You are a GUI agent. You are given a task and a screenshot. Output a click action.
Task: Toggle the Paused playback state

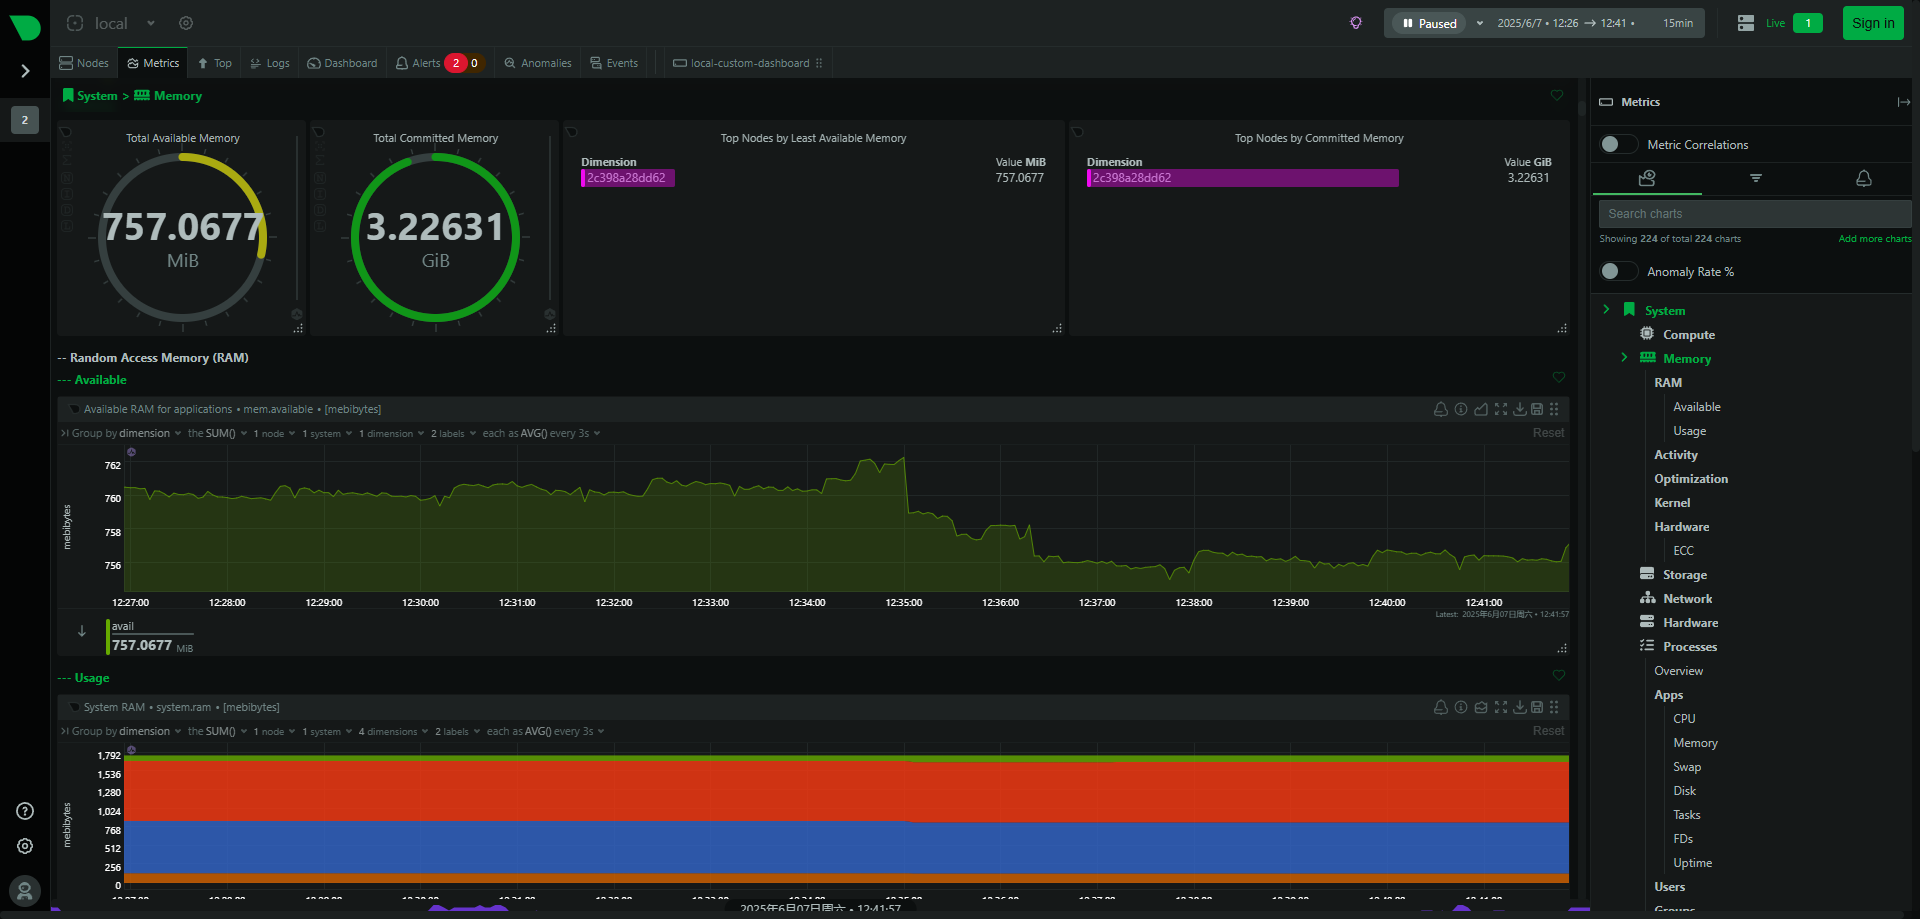(1429, 23)
